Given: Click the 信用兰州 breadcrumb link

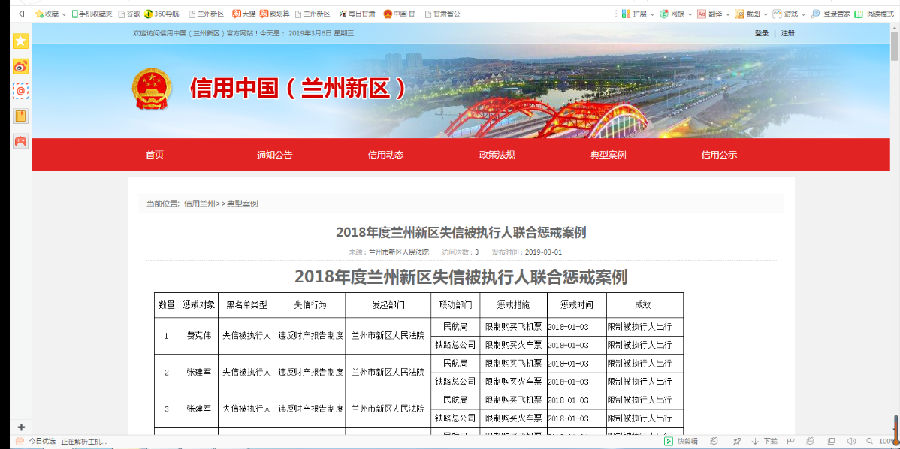Looking at the screenshot, I should [x=199, y=203].
